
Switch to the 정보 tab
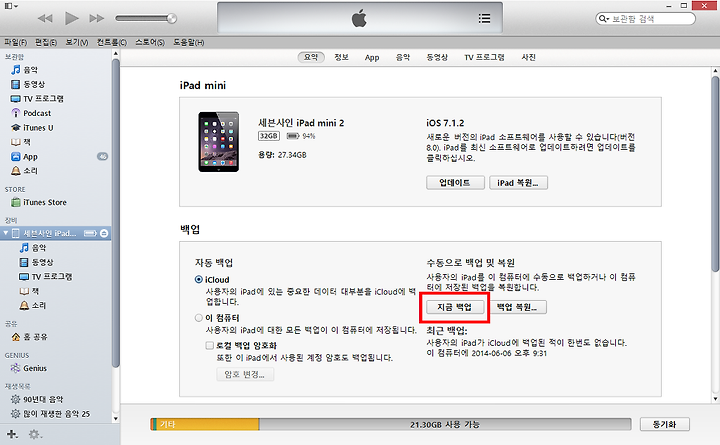[341, 57]
